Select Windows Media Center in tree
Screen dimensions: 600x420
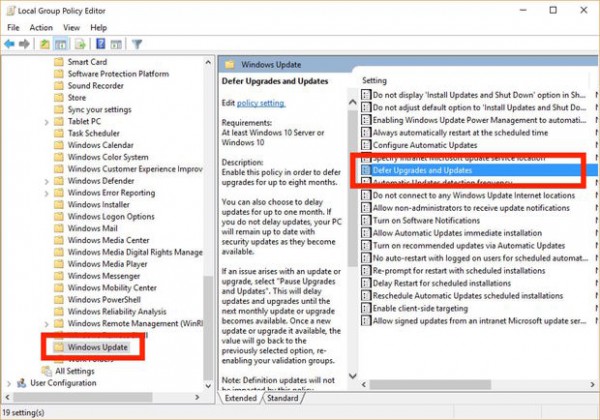[108, 240]
